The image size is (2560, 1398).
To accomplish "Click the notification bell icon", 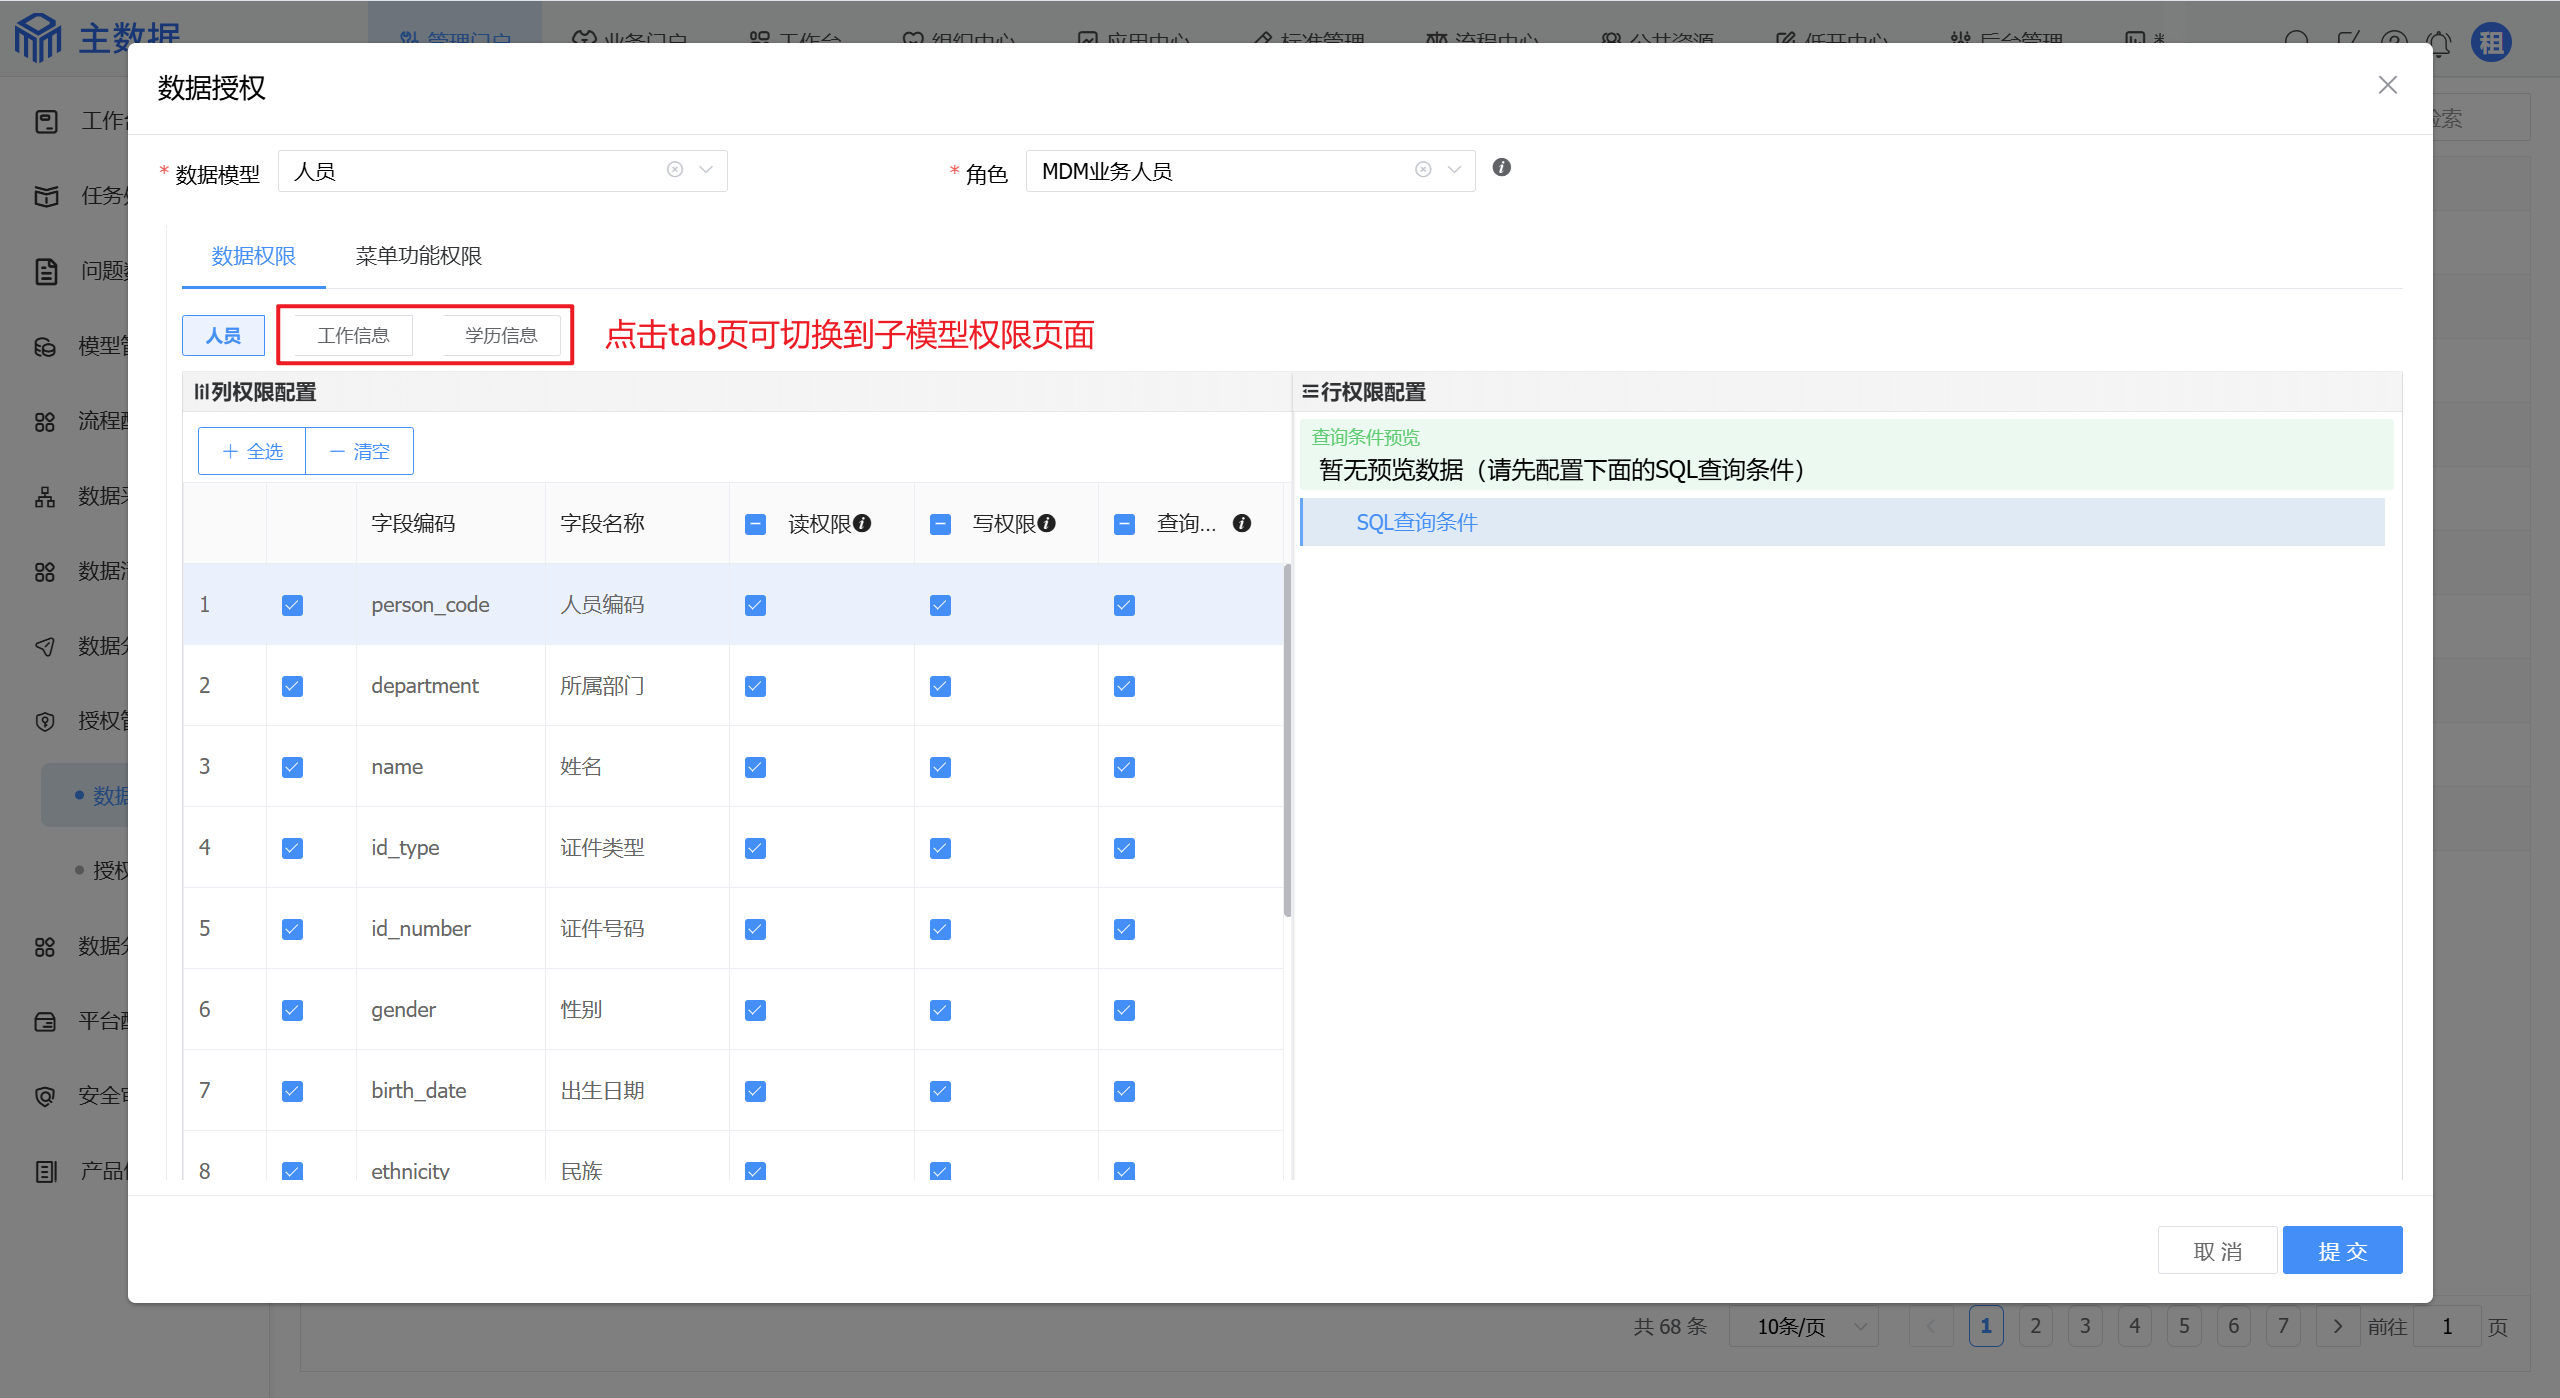I will (2439, 43).
